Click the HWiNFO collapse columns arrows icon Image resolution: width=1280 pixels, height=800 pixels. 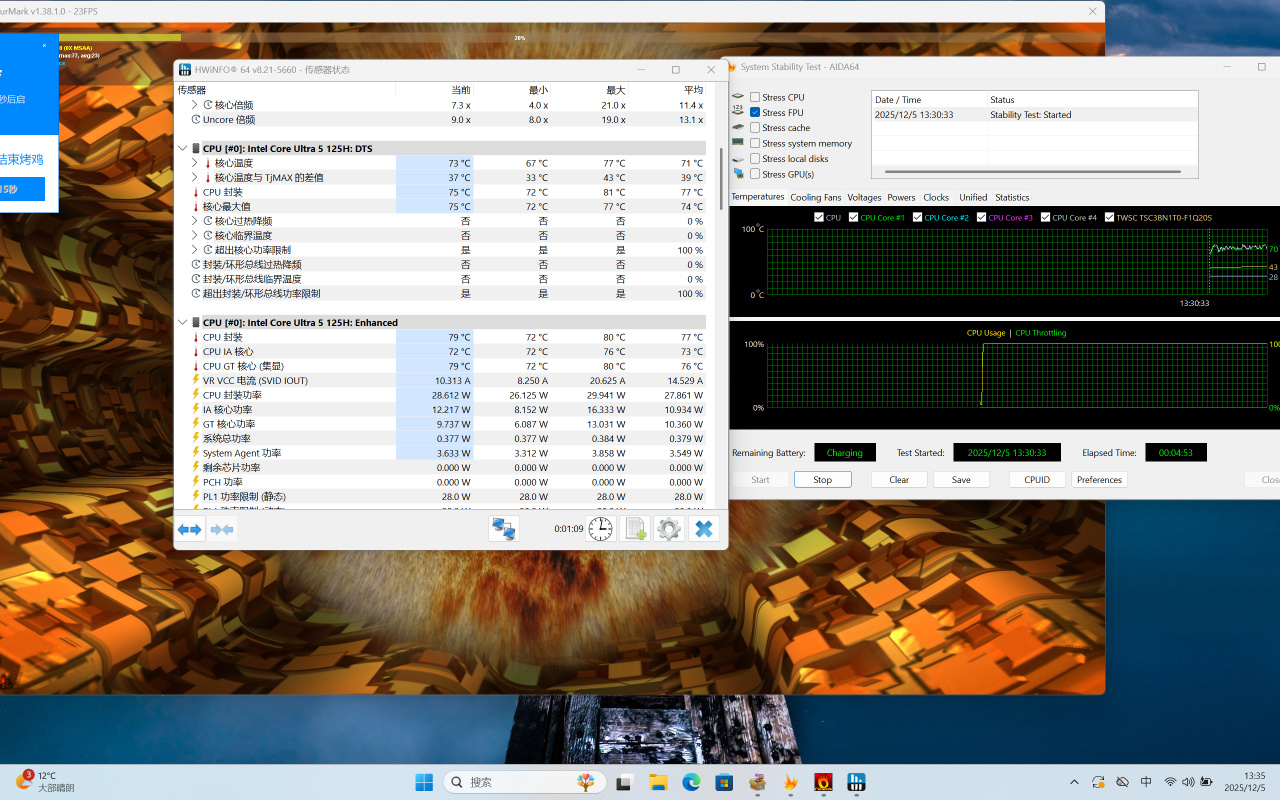tap(222, 529)
